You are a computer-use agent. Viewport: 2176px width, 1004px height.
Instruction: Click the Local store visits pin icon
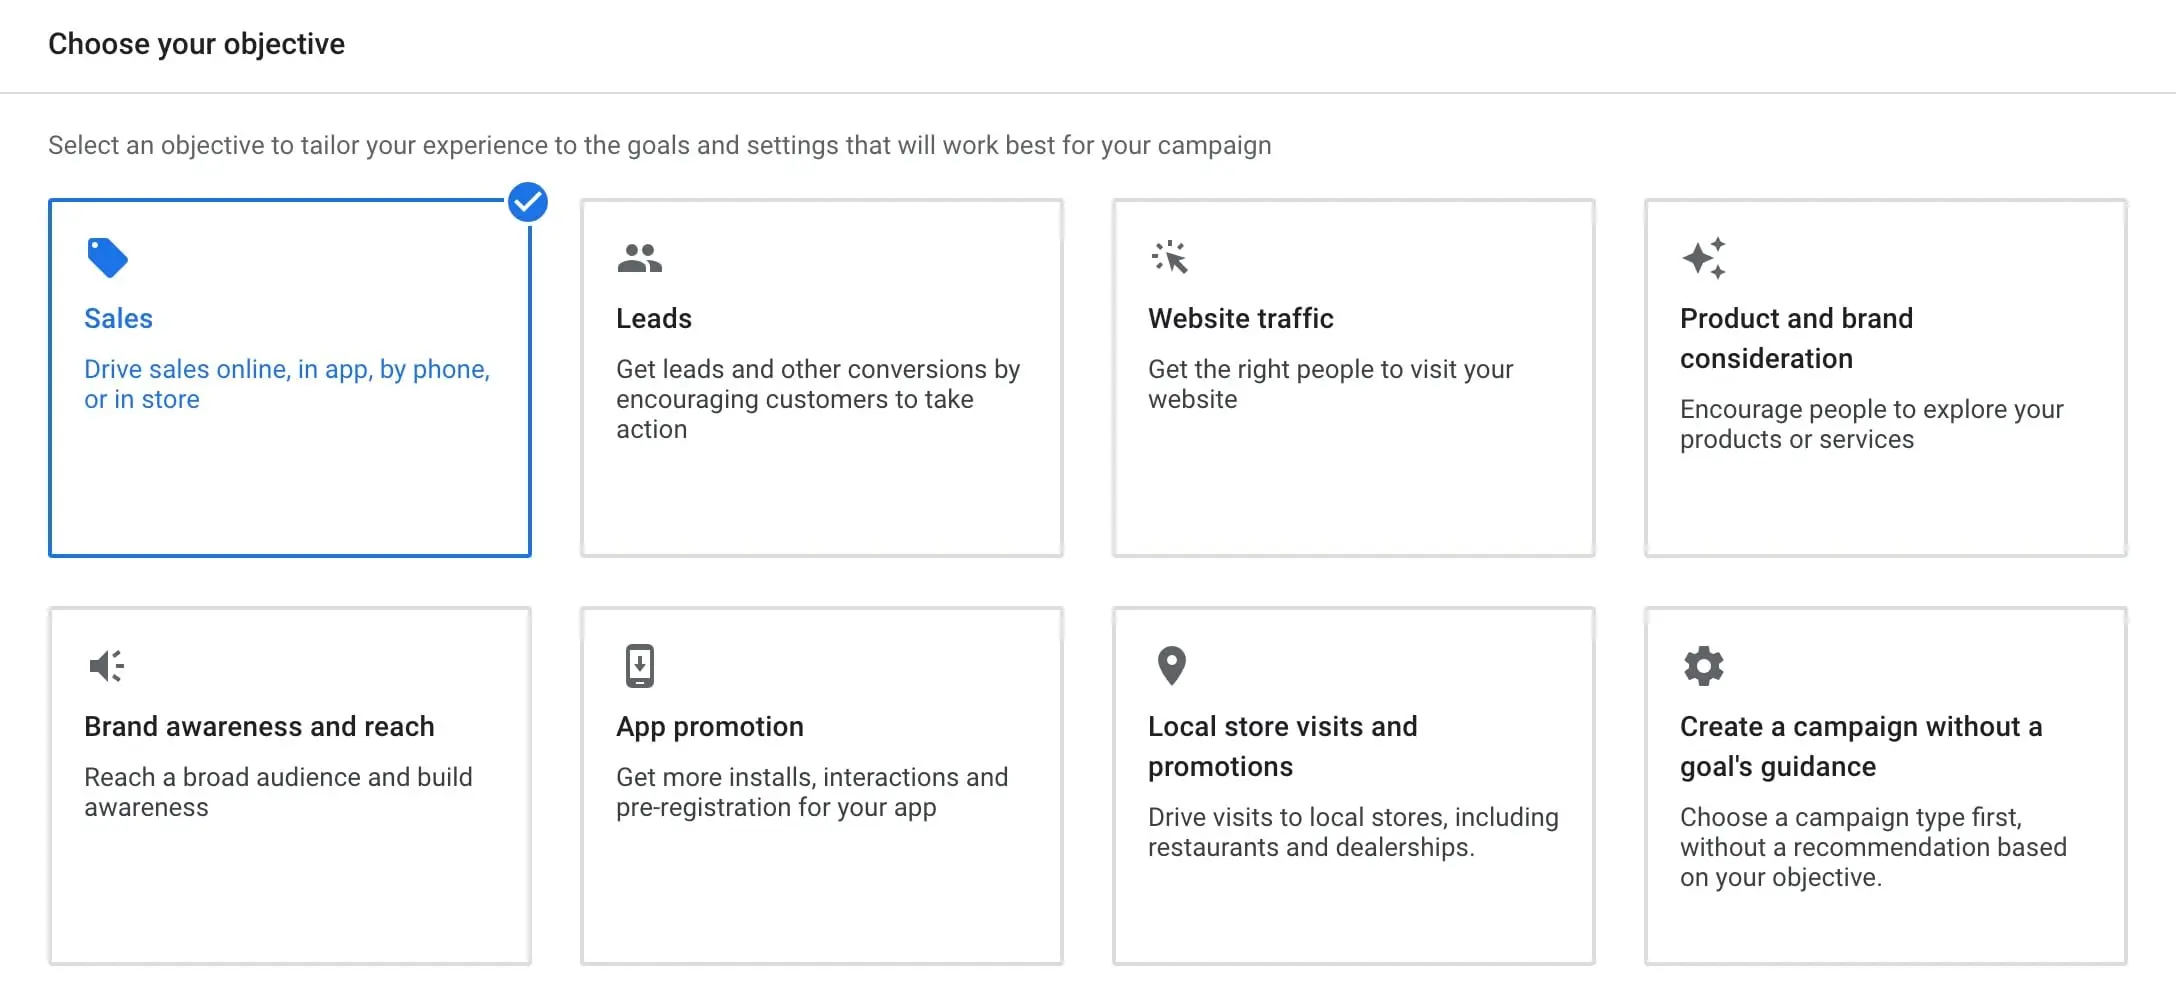pyautogui.click(x=1171, y=666)
